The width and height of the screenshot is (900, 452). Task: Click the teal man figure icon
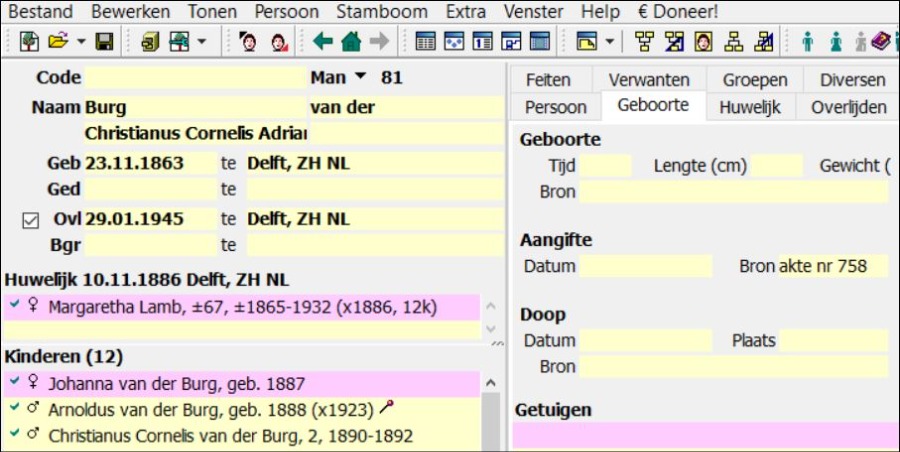pos(807,42)
